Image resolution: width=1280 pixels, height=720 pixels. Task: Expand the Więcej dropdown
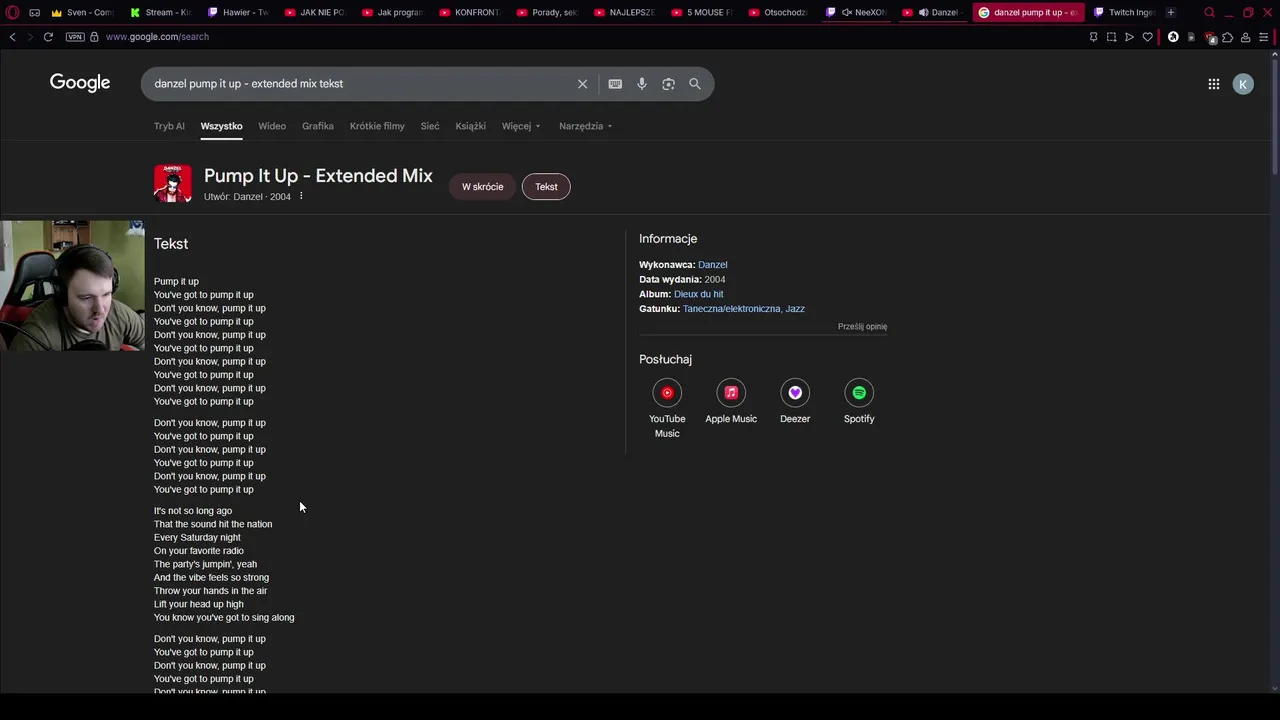tap(521, 126)
